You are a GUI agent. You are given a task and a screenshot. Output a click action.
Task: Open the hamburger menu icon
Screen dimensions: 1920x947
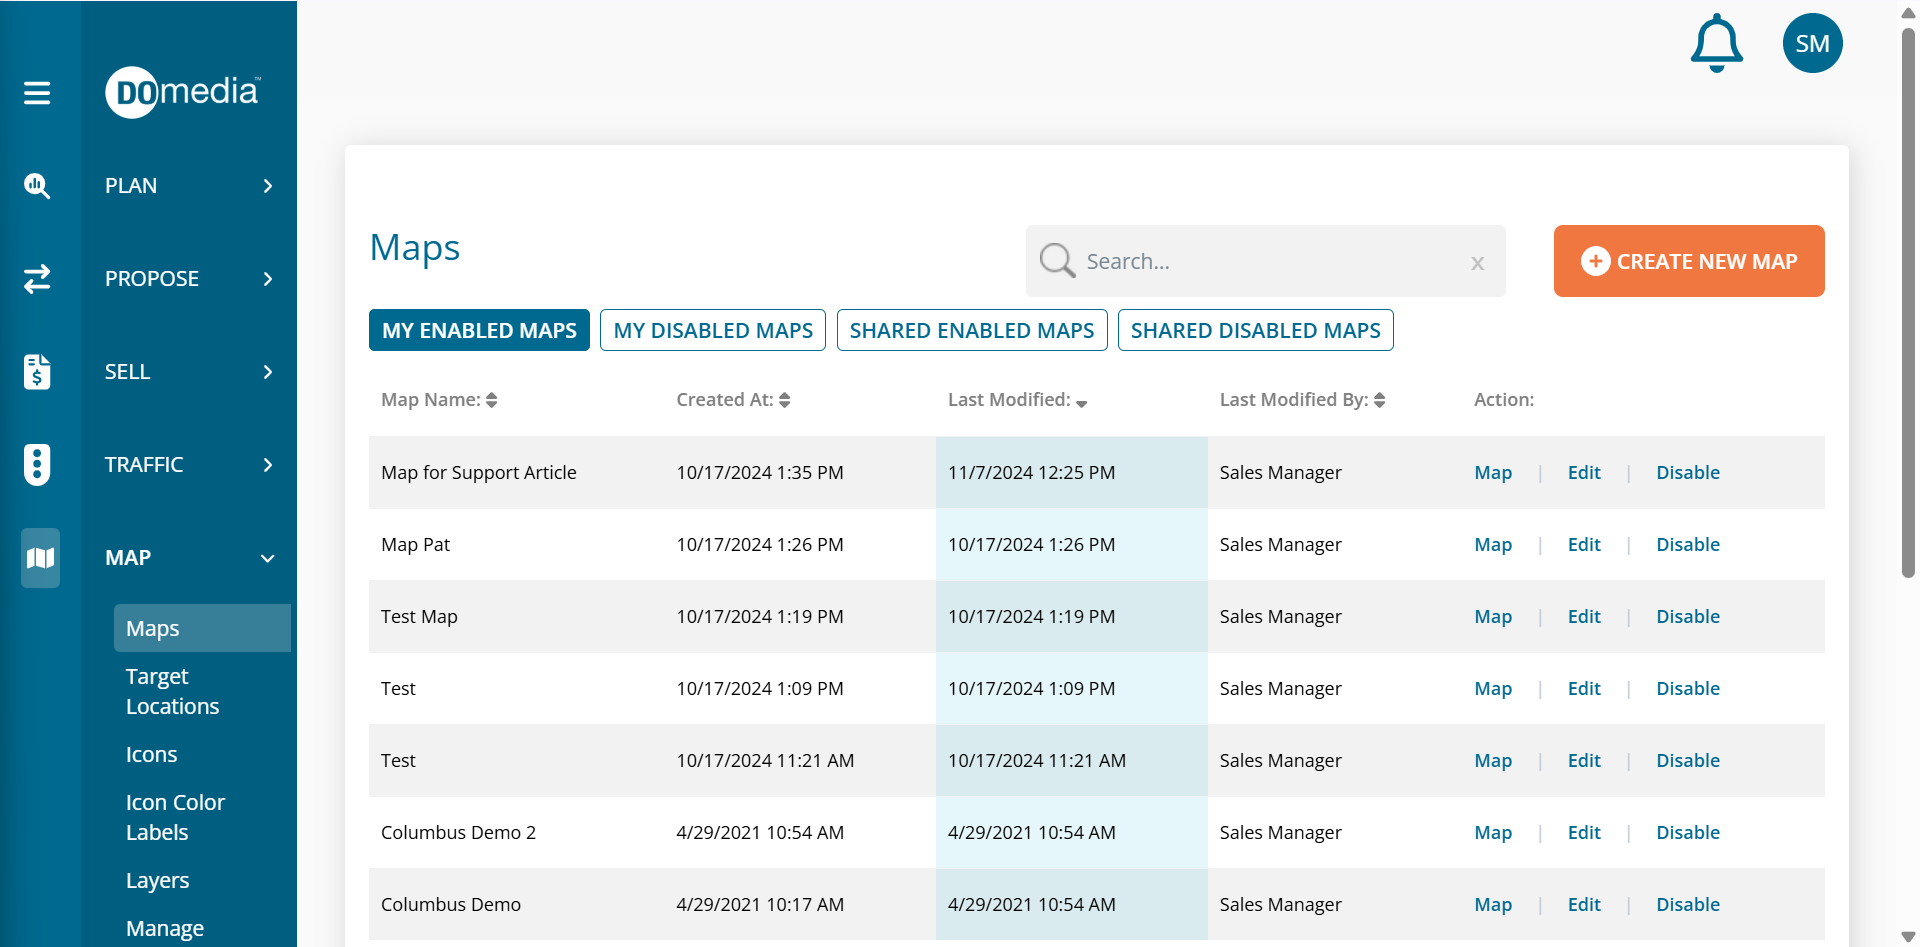pos(37,93)
